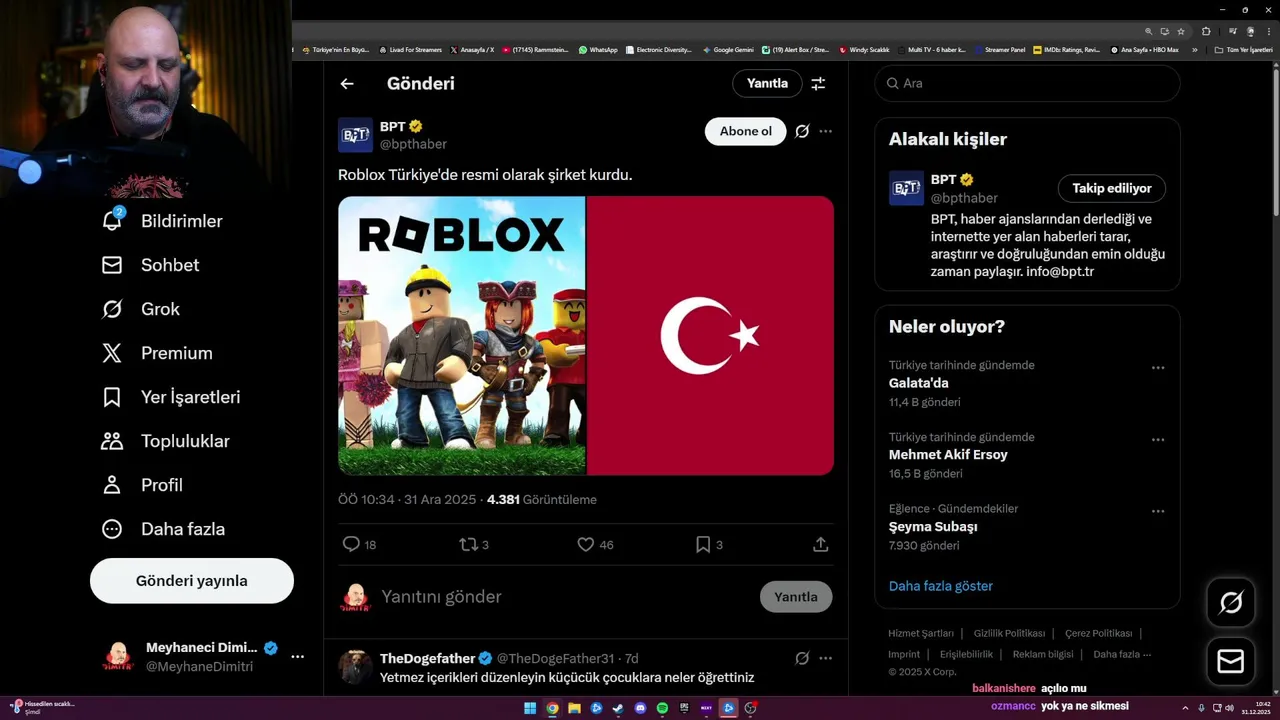Image resolution: width=1280 pixels, height=720 pixels.
Task: Open Spotify from the taskbar
Action: (x=662, y=708)
